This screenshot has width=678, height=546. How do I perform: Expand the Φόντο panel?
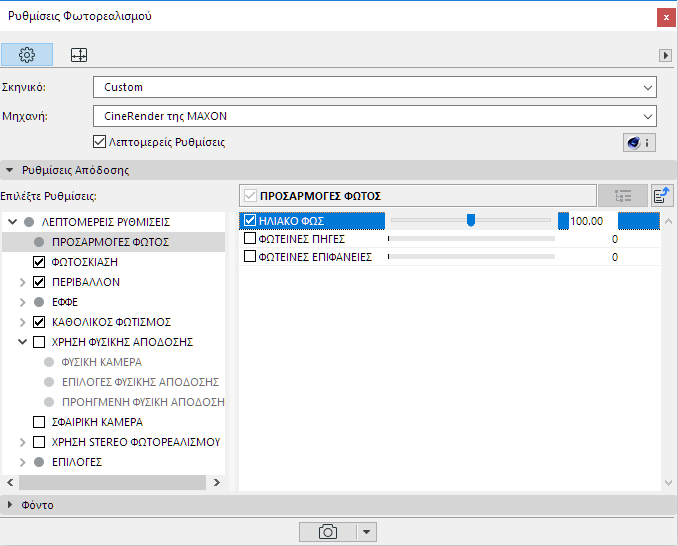(10, 504)
